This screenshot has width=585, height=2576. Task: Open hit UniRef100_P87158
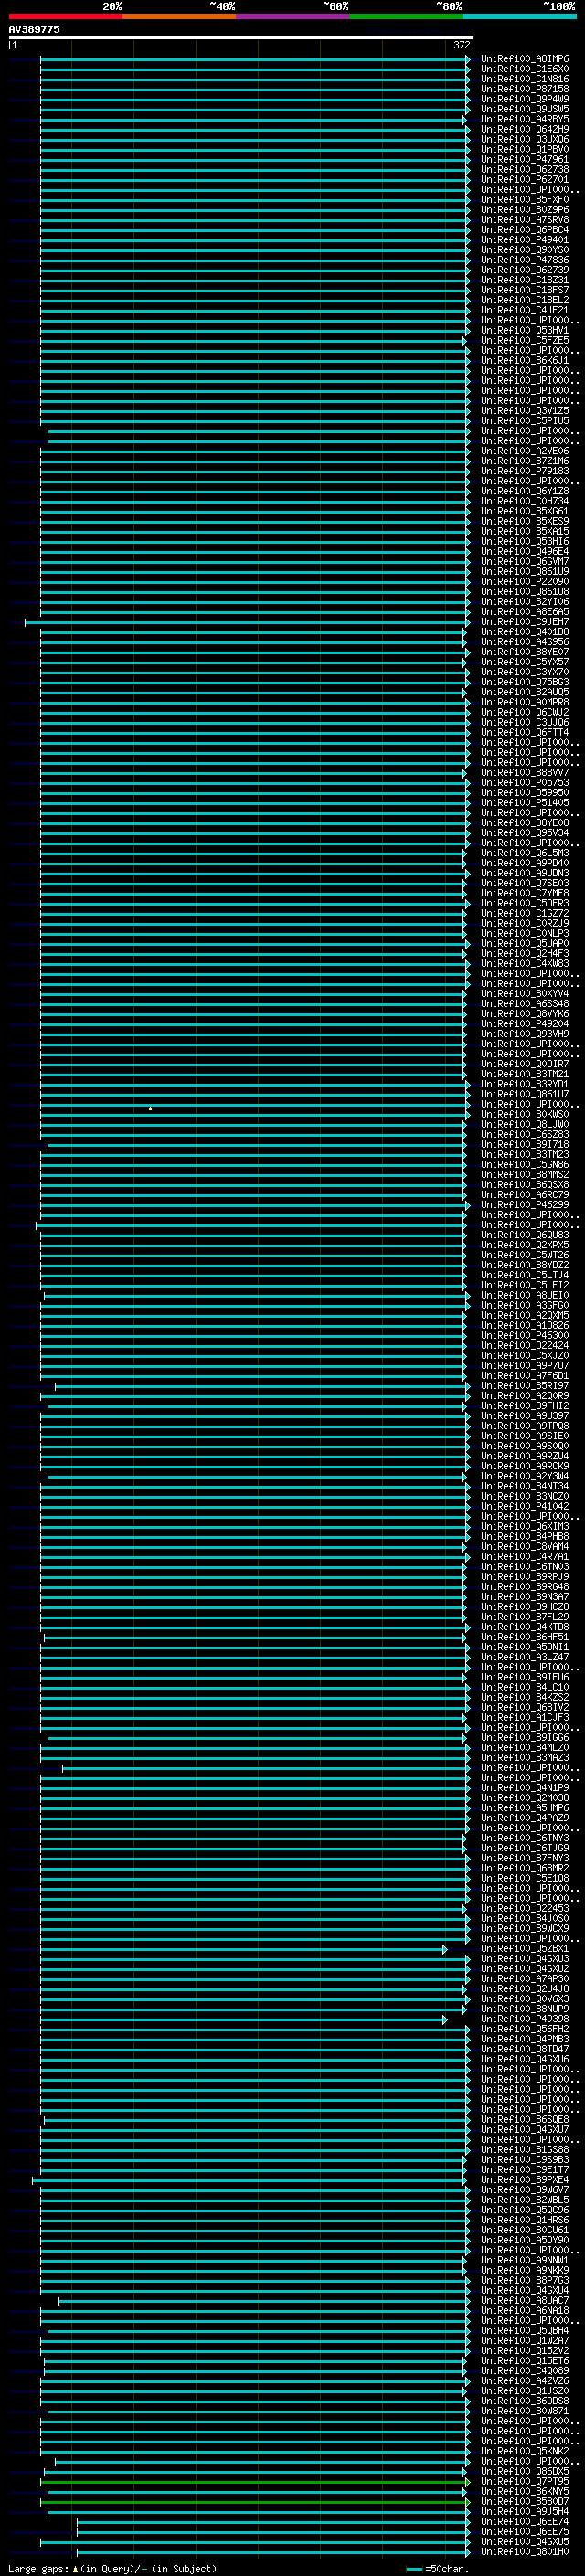click(524, 89)
